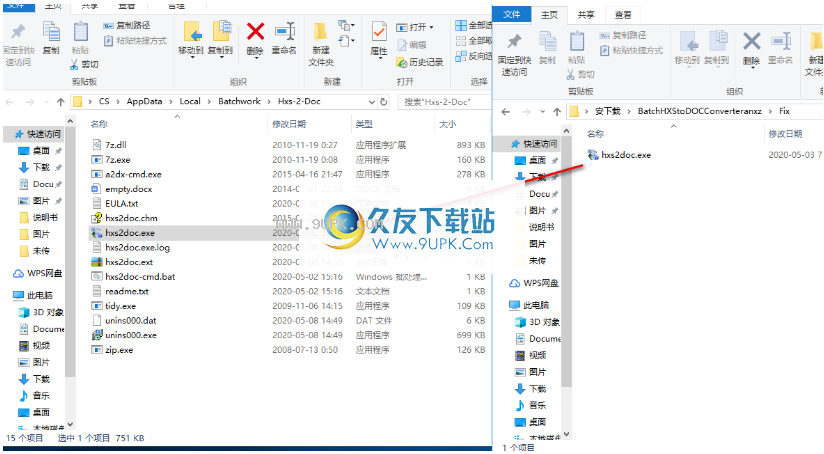Image resolution: width=824 pixels, height=454 pixels.
Task: Click Copy path in left window ribbon
Action: click(x=127, y=25)
